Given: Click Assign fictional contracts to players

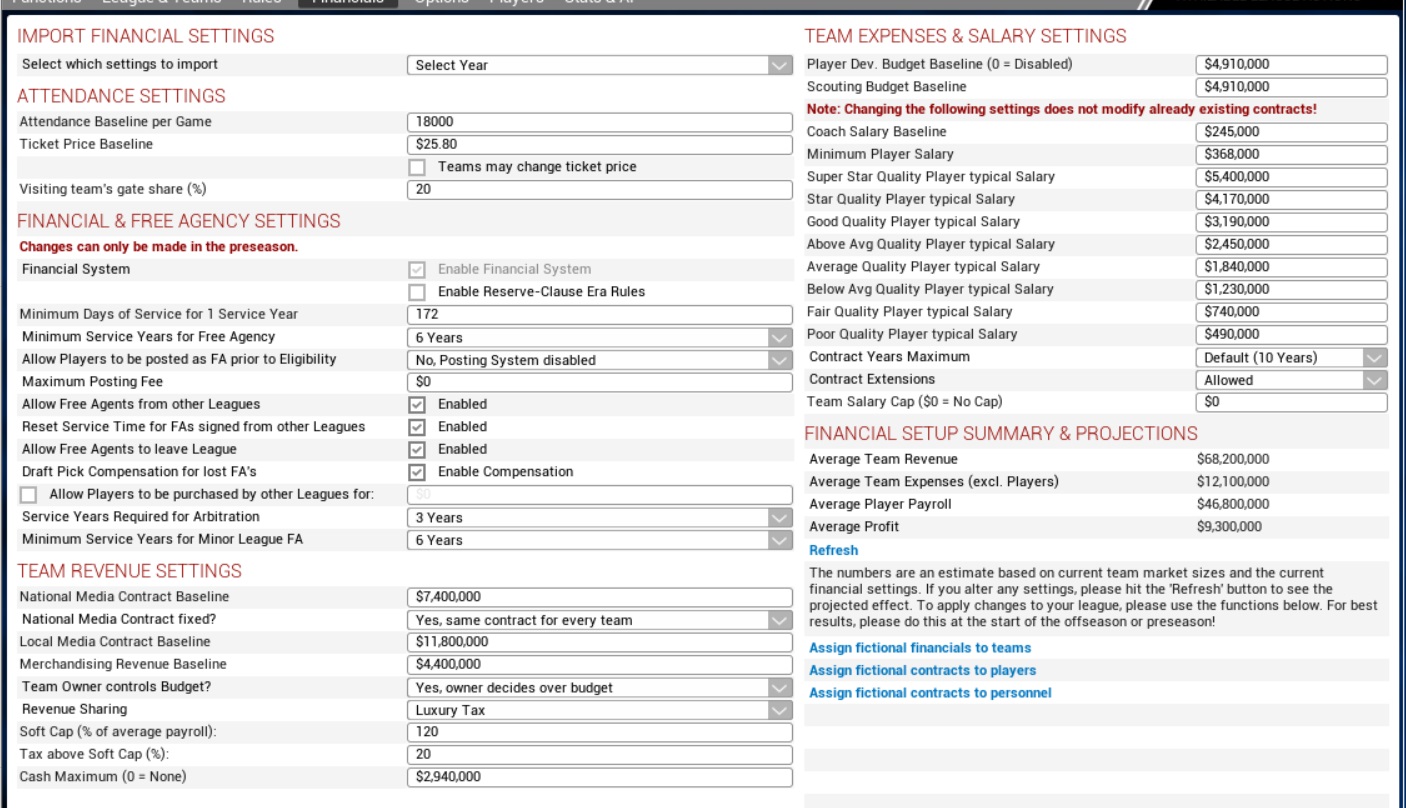Looking at the screenshot, I should [x=922, y=671].
